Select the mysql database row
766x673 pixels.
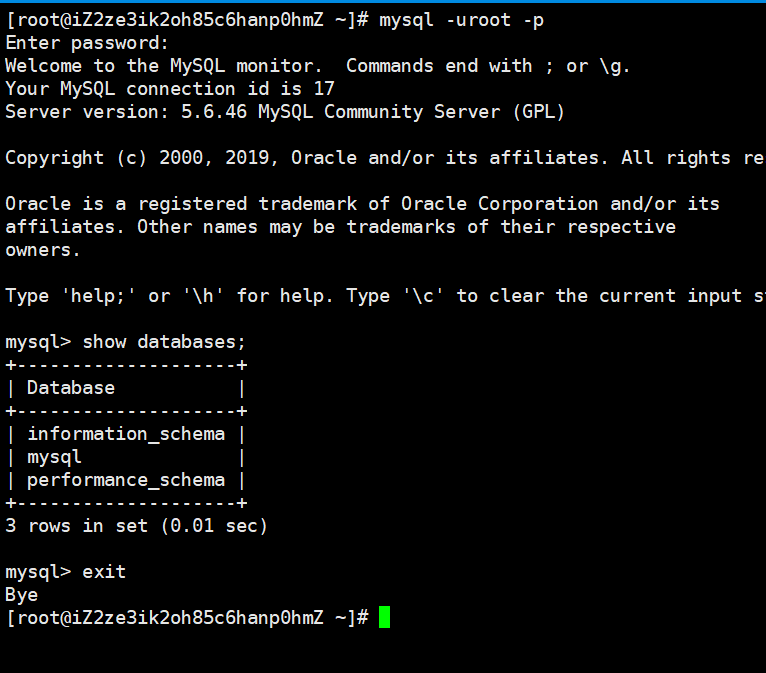pyautogui.click(x=126, y=457)
